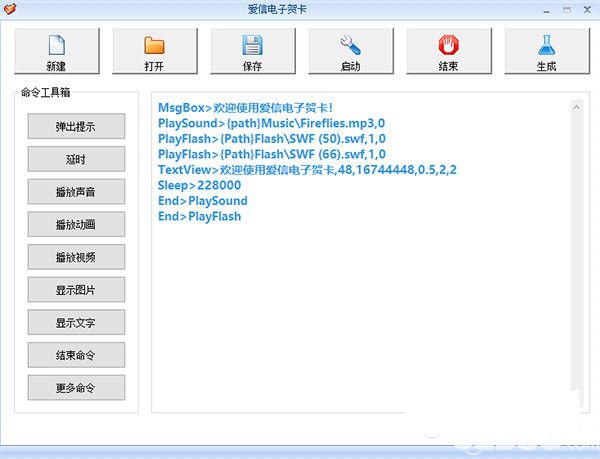Add a 延时 delay command
600x459 pixels.
pos(76,159)
